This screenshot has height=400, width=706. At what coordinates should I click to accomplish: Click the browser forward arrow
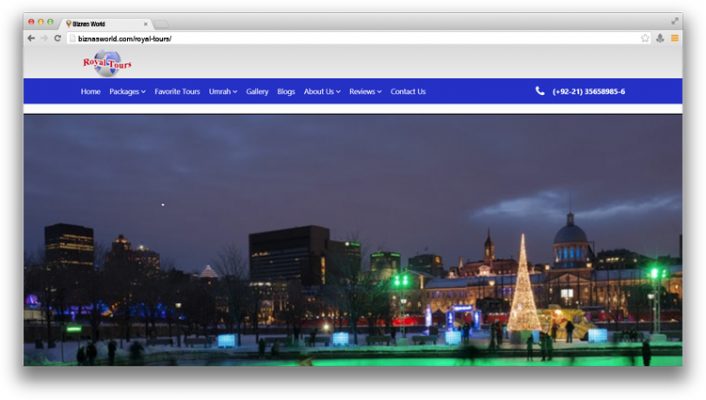pyautogui.click(x=43, y=38)
